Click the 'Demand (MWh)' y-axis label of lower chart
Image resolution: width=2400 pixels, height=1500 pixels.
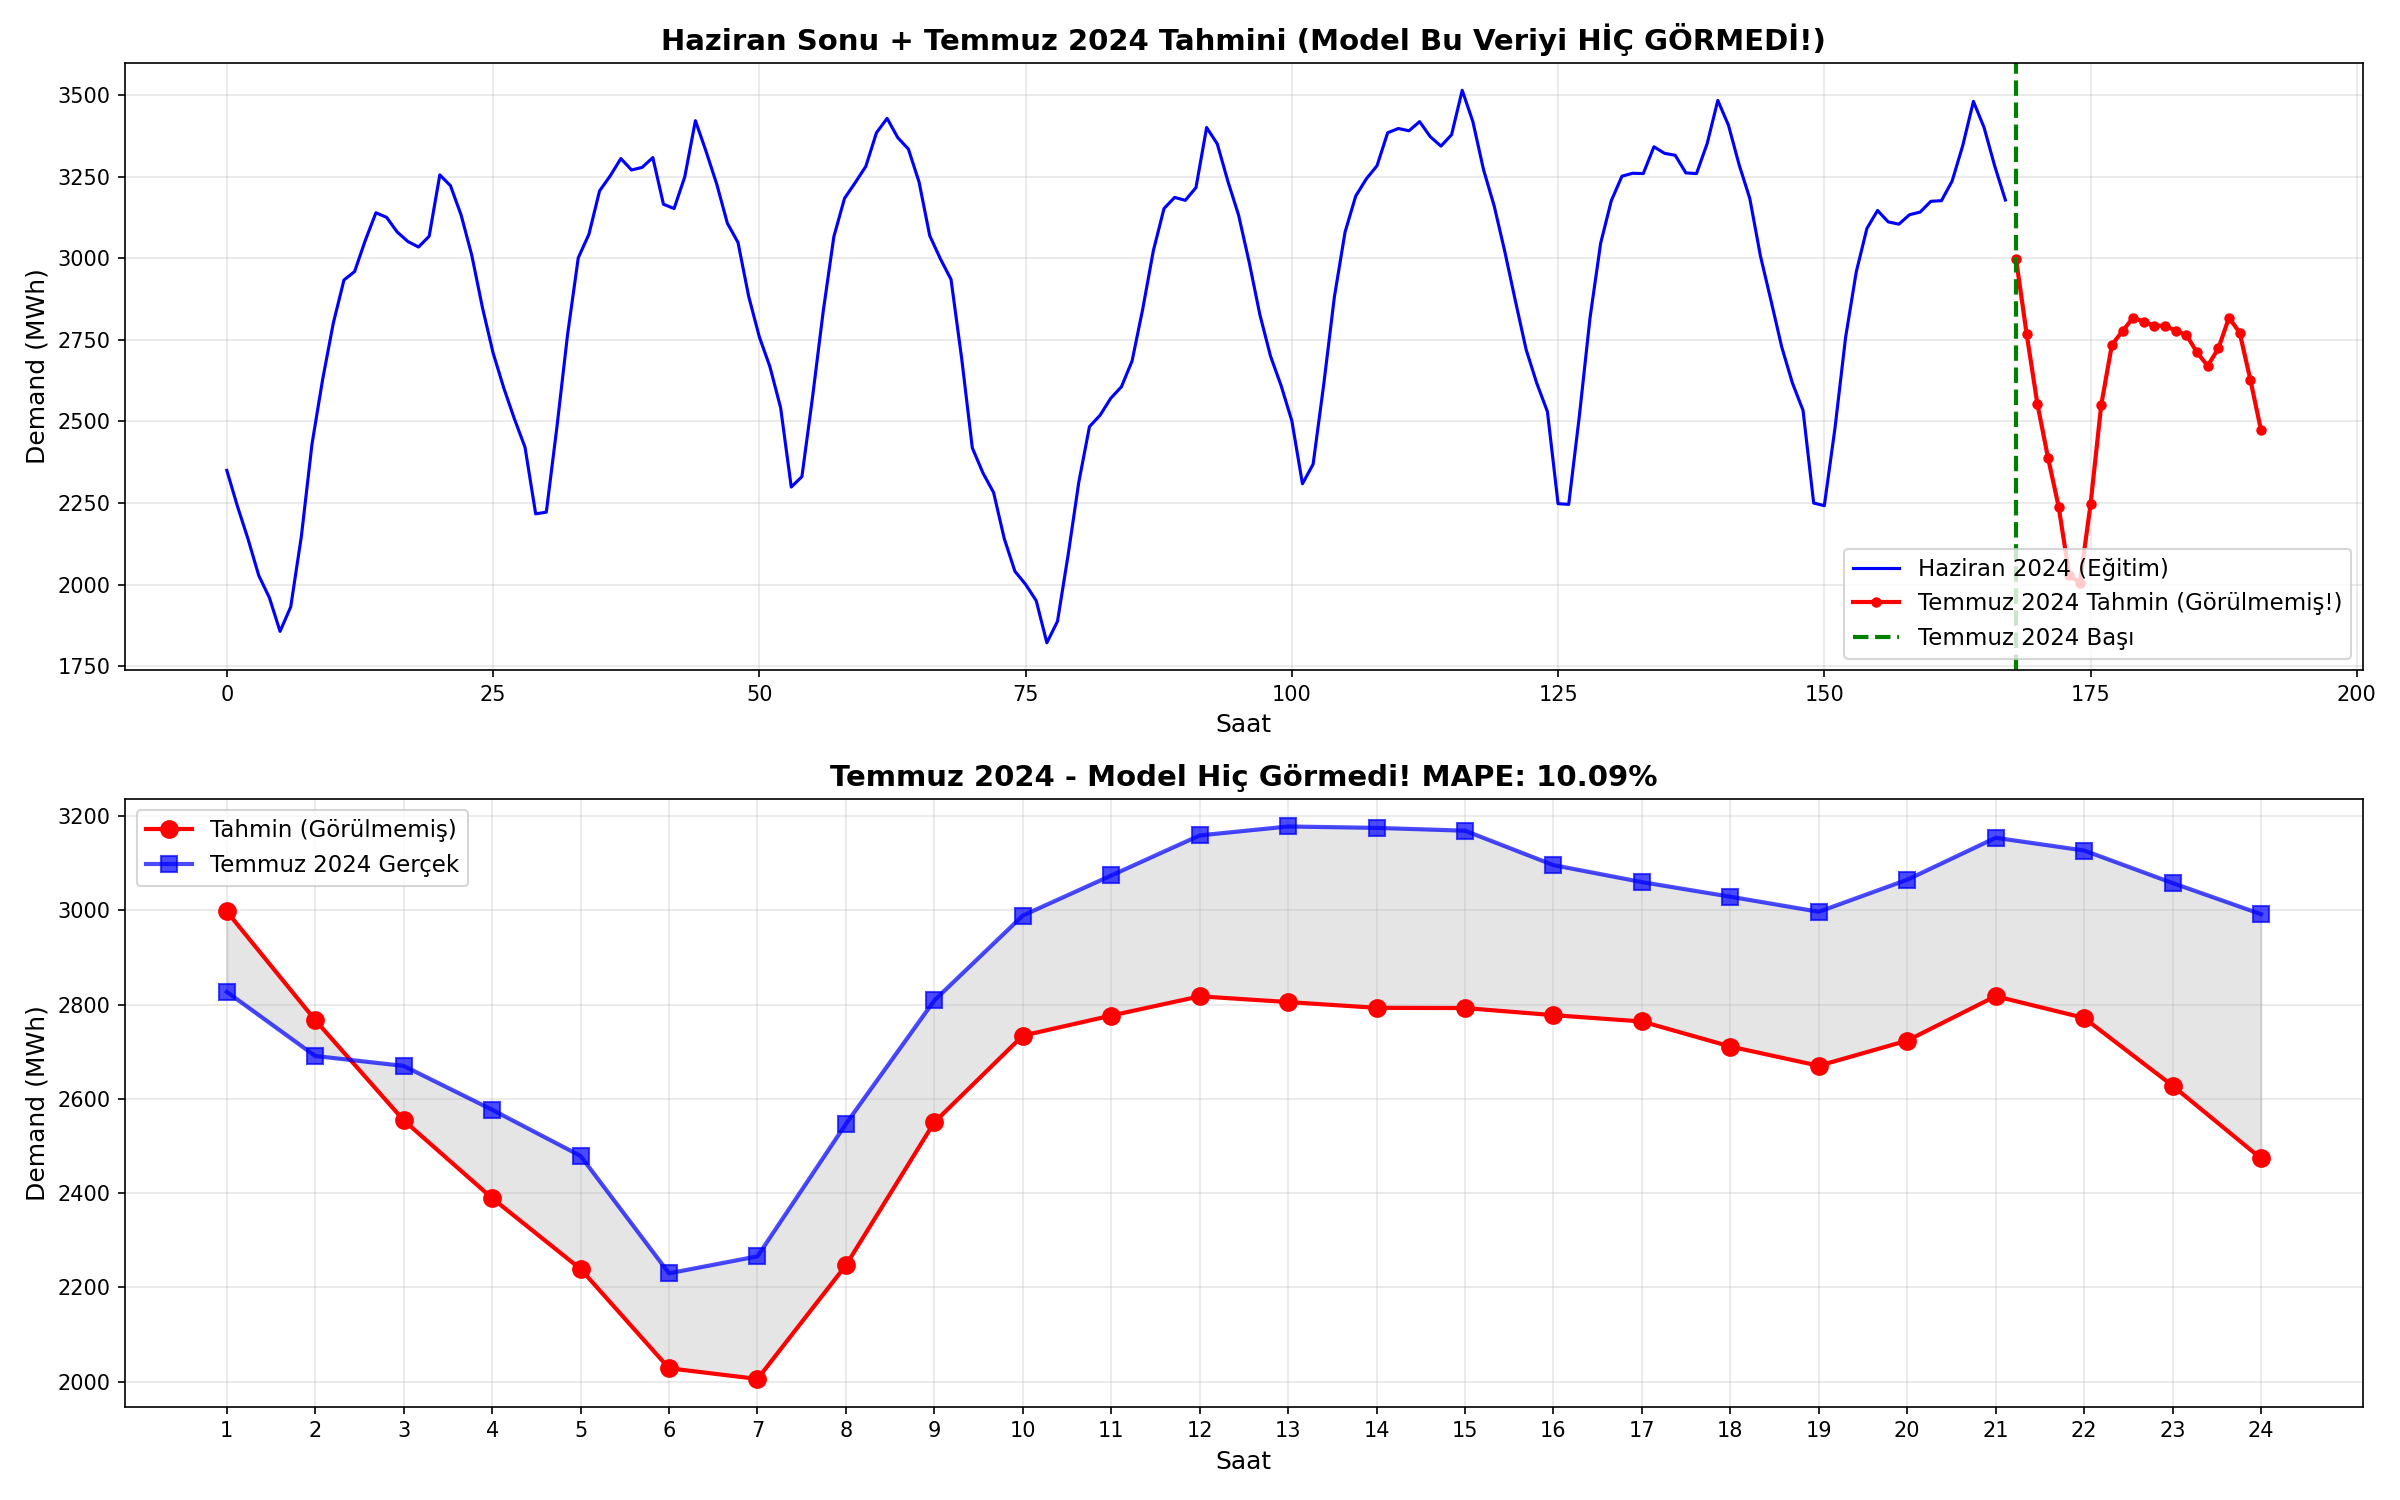point(36,1103)
